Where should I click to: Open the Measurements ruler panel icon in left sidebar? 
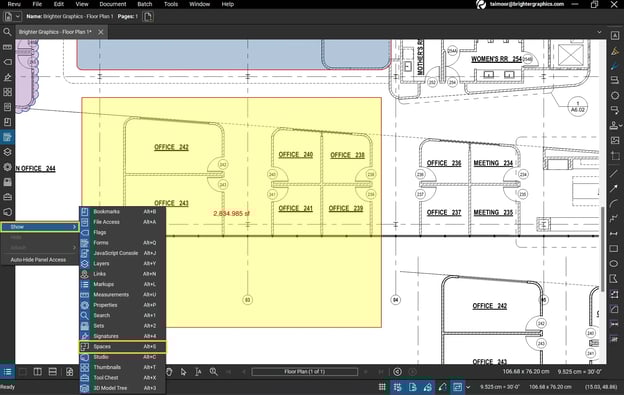click(x=7, y=47)
